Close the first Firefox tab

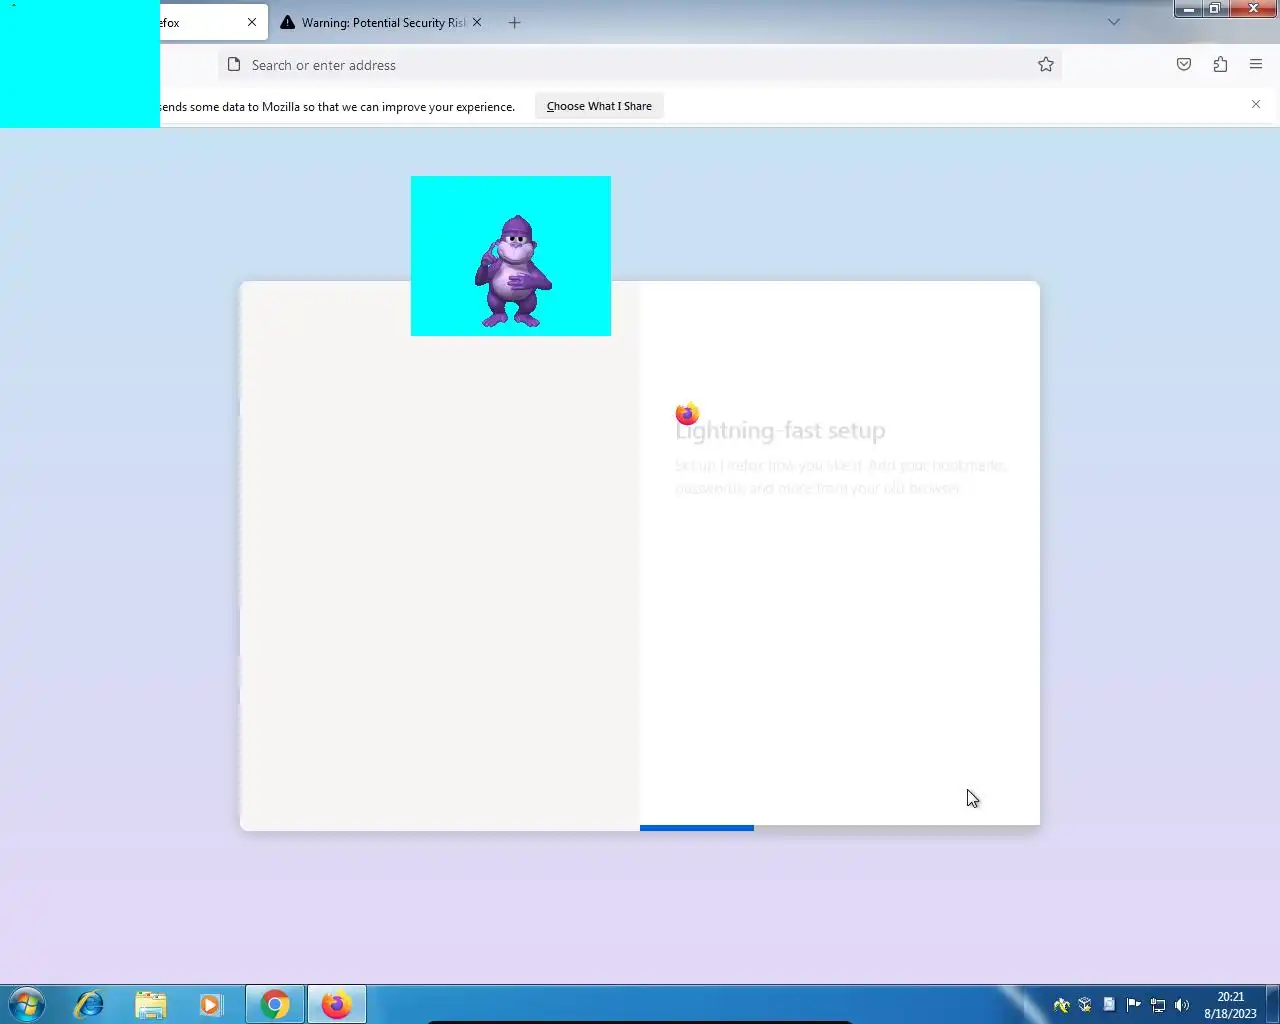click(x=252, y=22)
